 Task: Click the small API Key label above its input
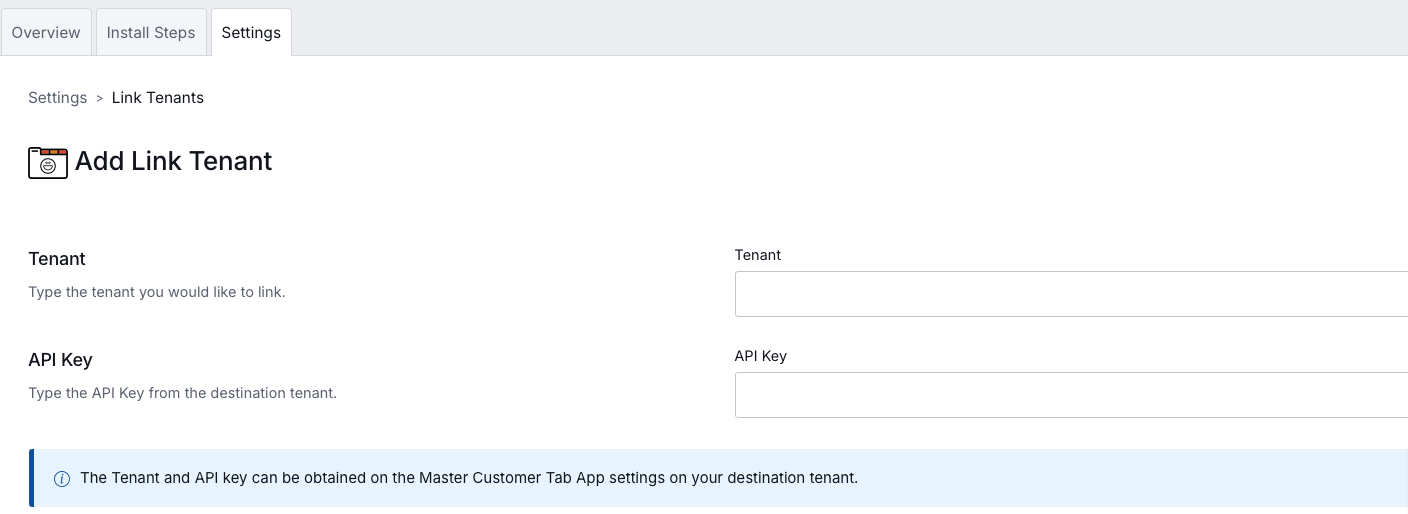pyautogui.click(x=760, y=356)
